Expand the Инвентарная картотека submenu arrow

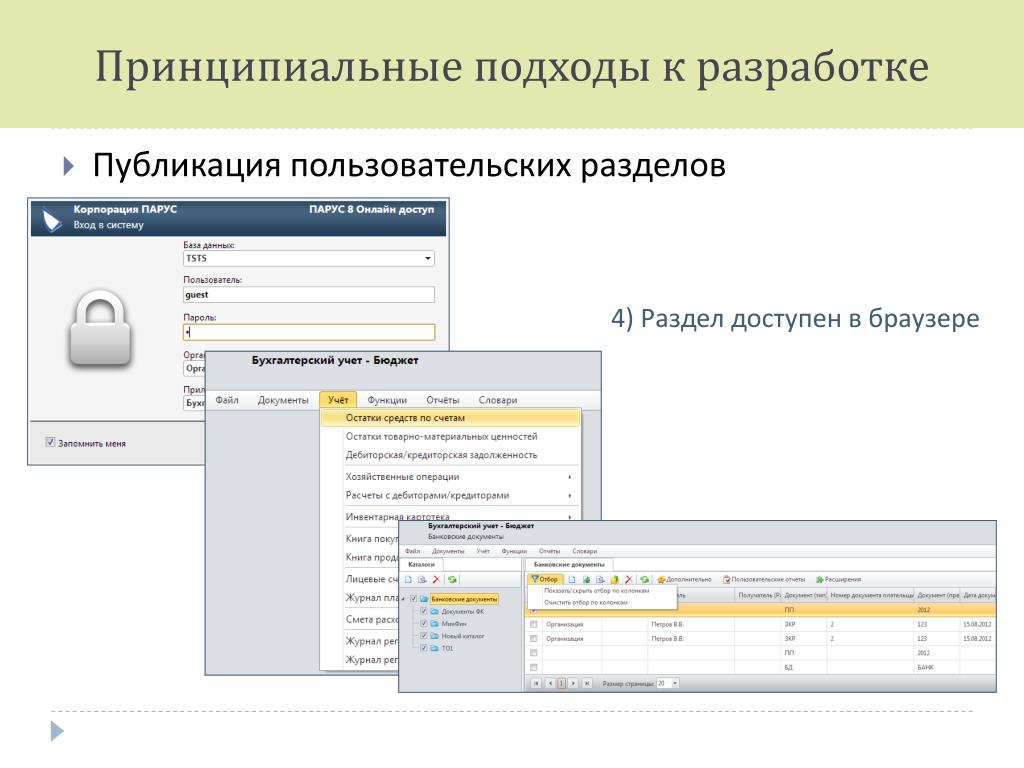point(570,517)
